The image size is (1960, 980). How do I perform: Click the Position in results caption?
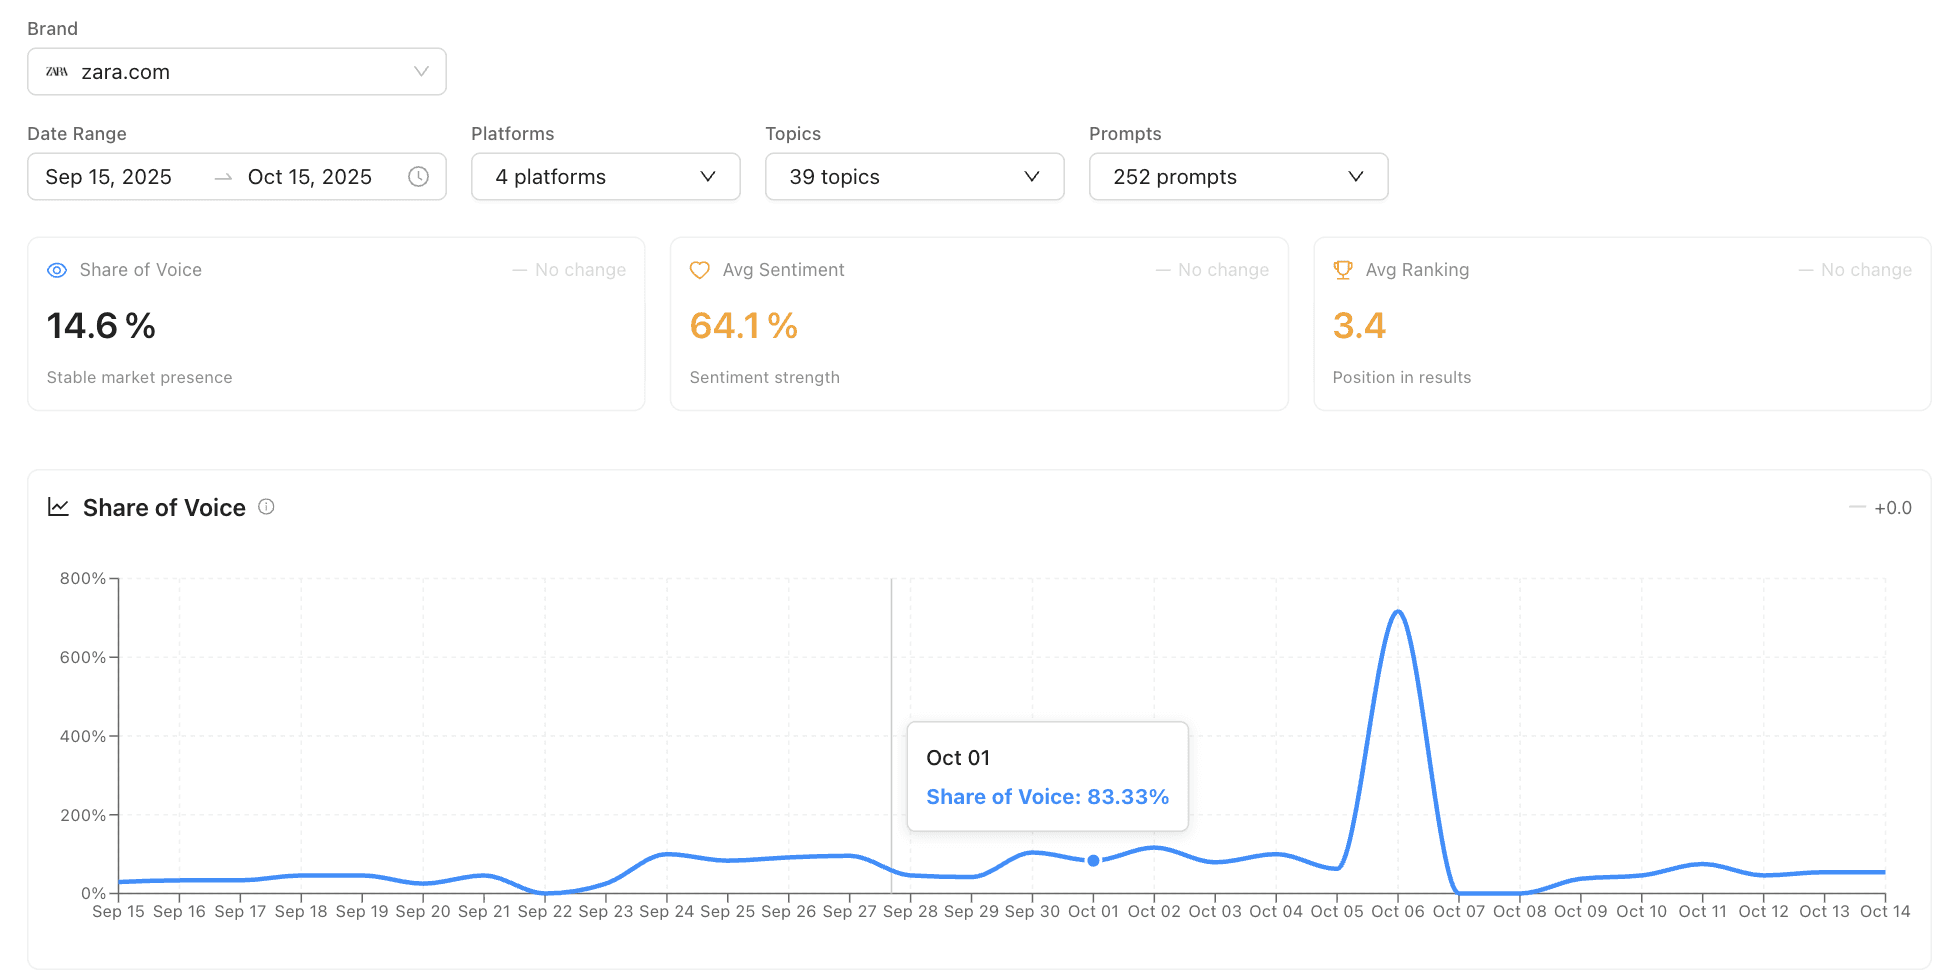tap(1401, 377)
